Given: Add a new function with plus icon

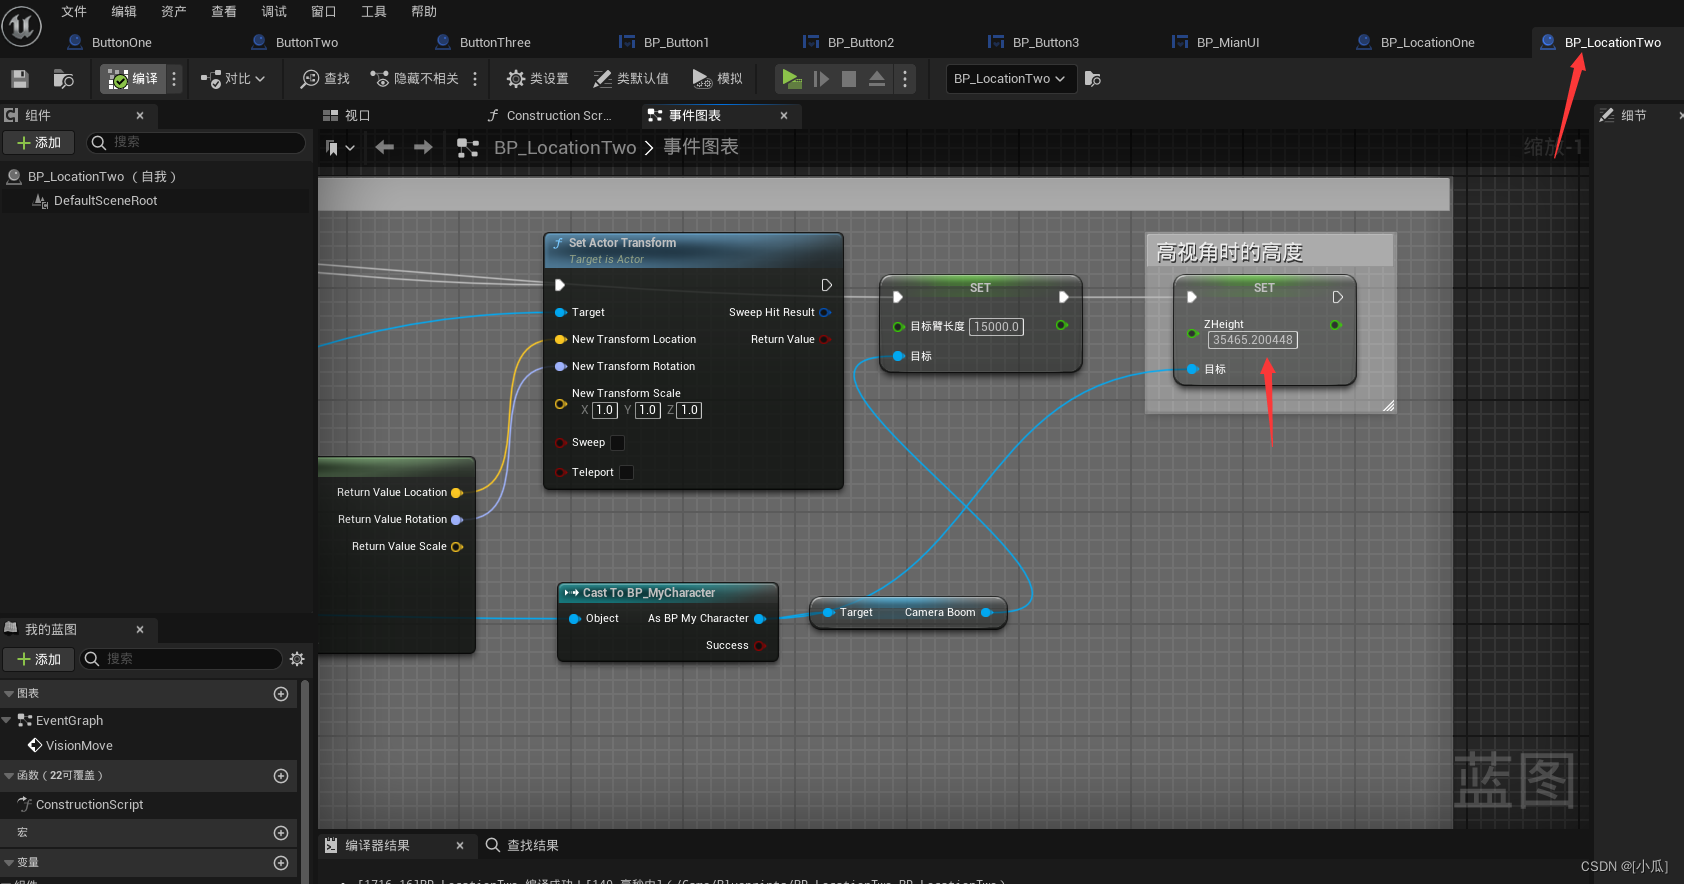Looking at the screenshot, I should (x=281, y=776).
